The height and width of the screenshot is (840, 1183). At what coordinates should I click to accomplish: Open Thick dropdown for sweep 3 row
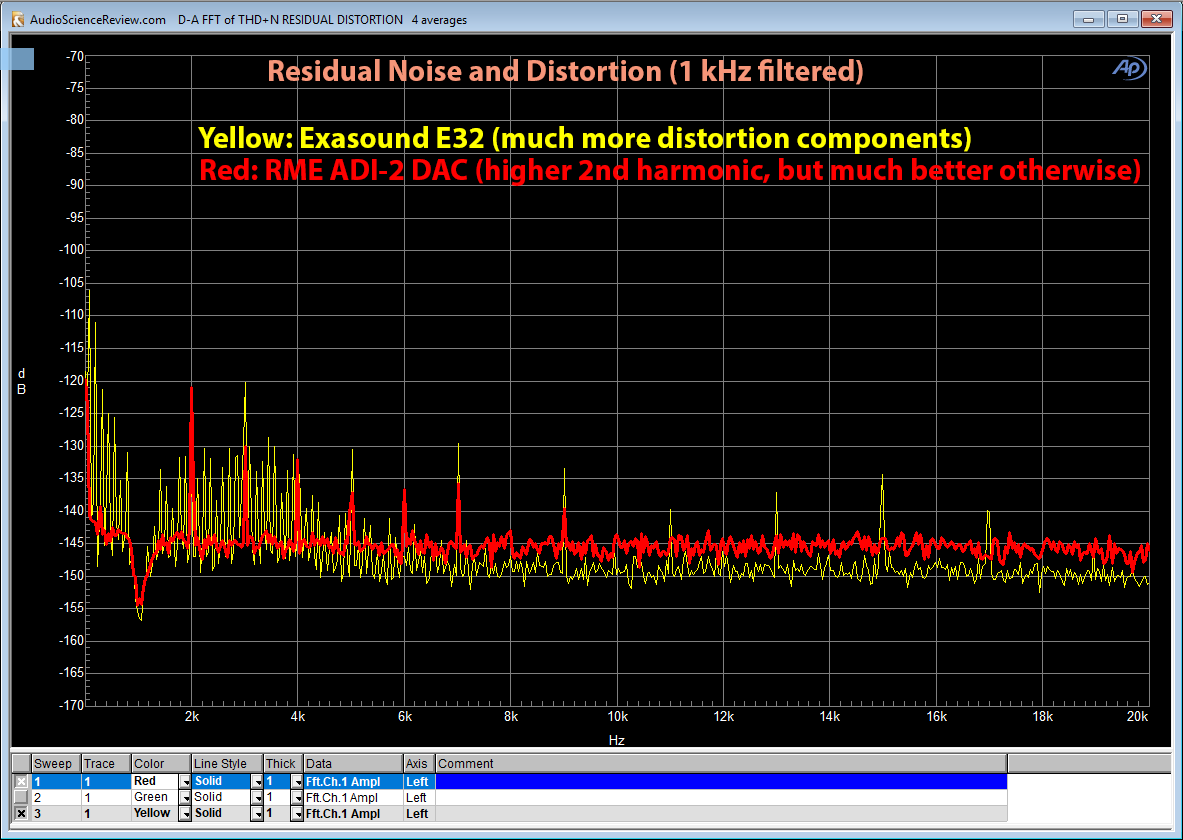[x=297, y=814]
